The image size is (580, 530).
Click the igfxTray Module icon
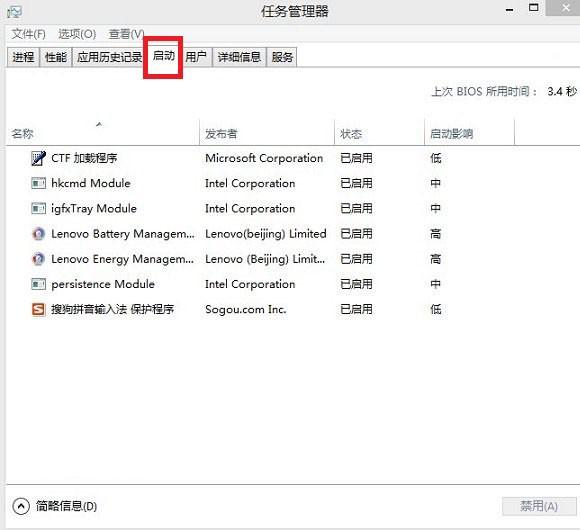pyautogui.click(x=38, y=209)
